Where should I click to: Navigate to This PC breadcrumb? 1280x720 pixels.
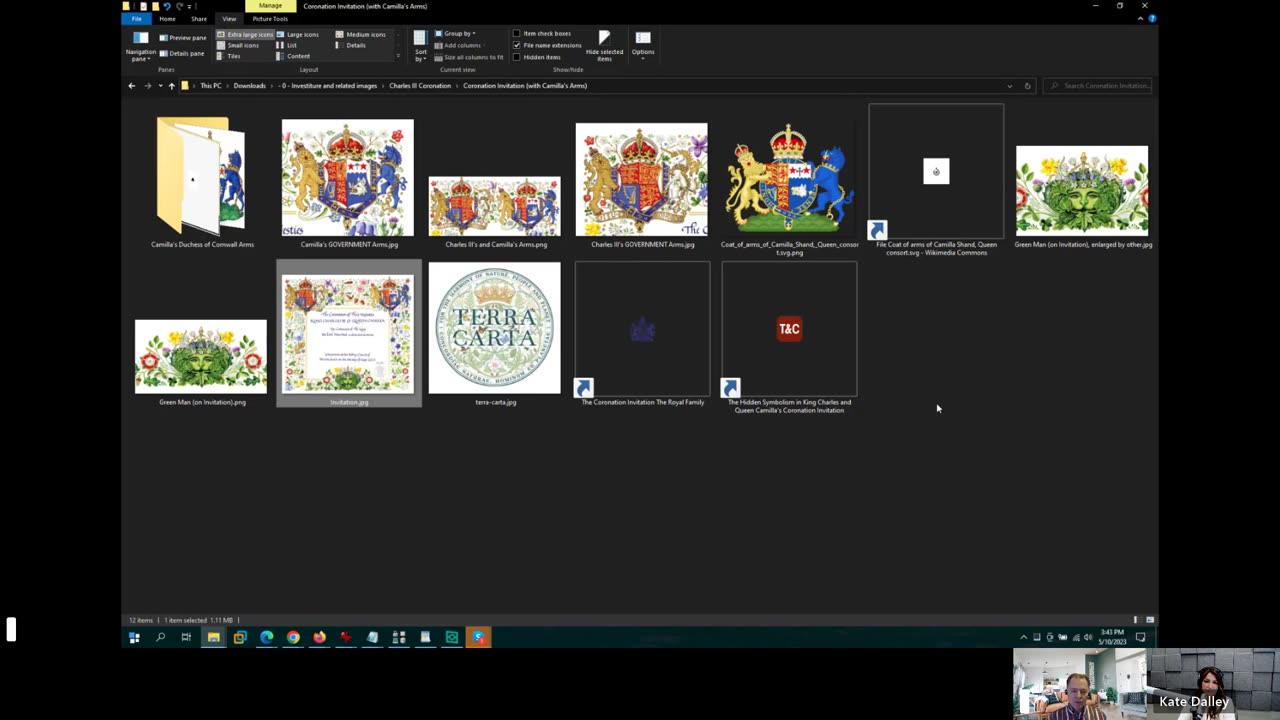[x=210, y=86]
